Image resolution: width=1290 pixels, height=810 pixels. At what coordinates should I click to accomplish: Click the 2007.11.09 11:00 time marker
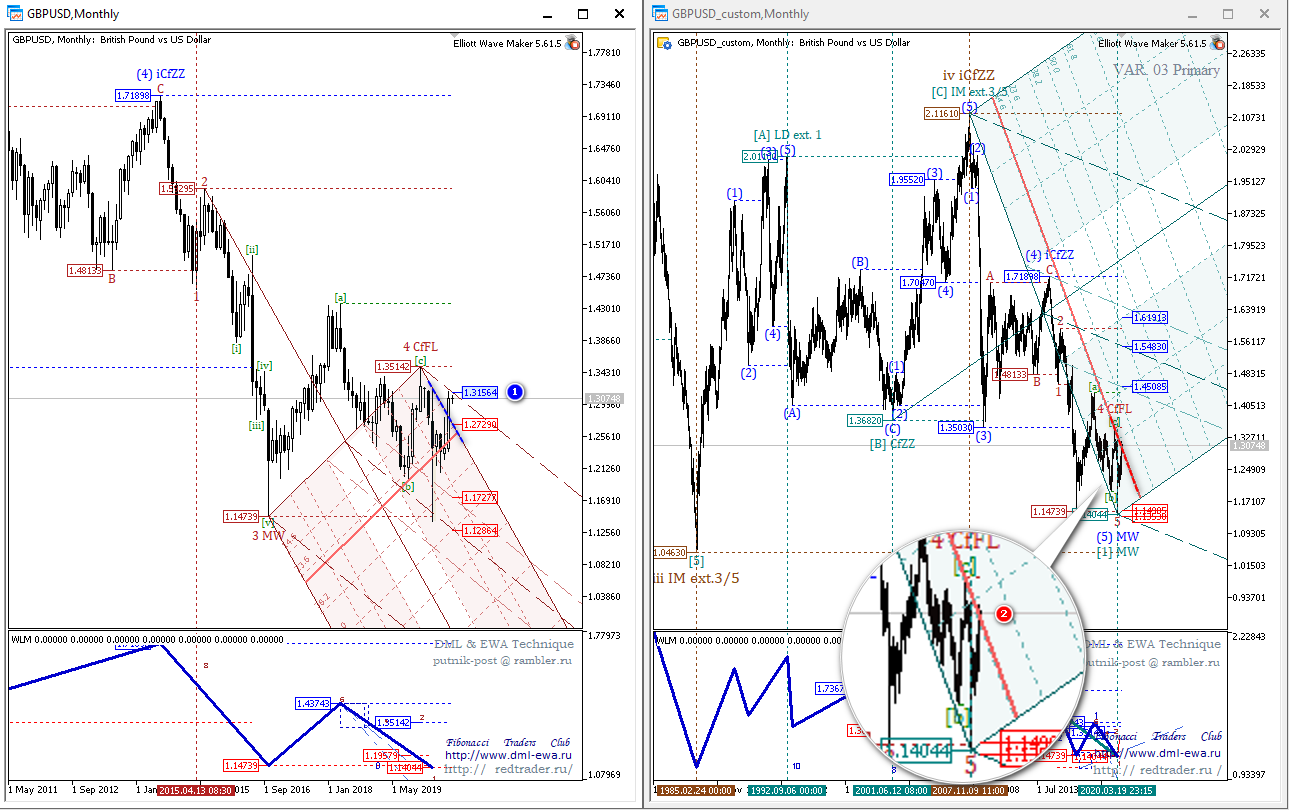pos(970,790)
